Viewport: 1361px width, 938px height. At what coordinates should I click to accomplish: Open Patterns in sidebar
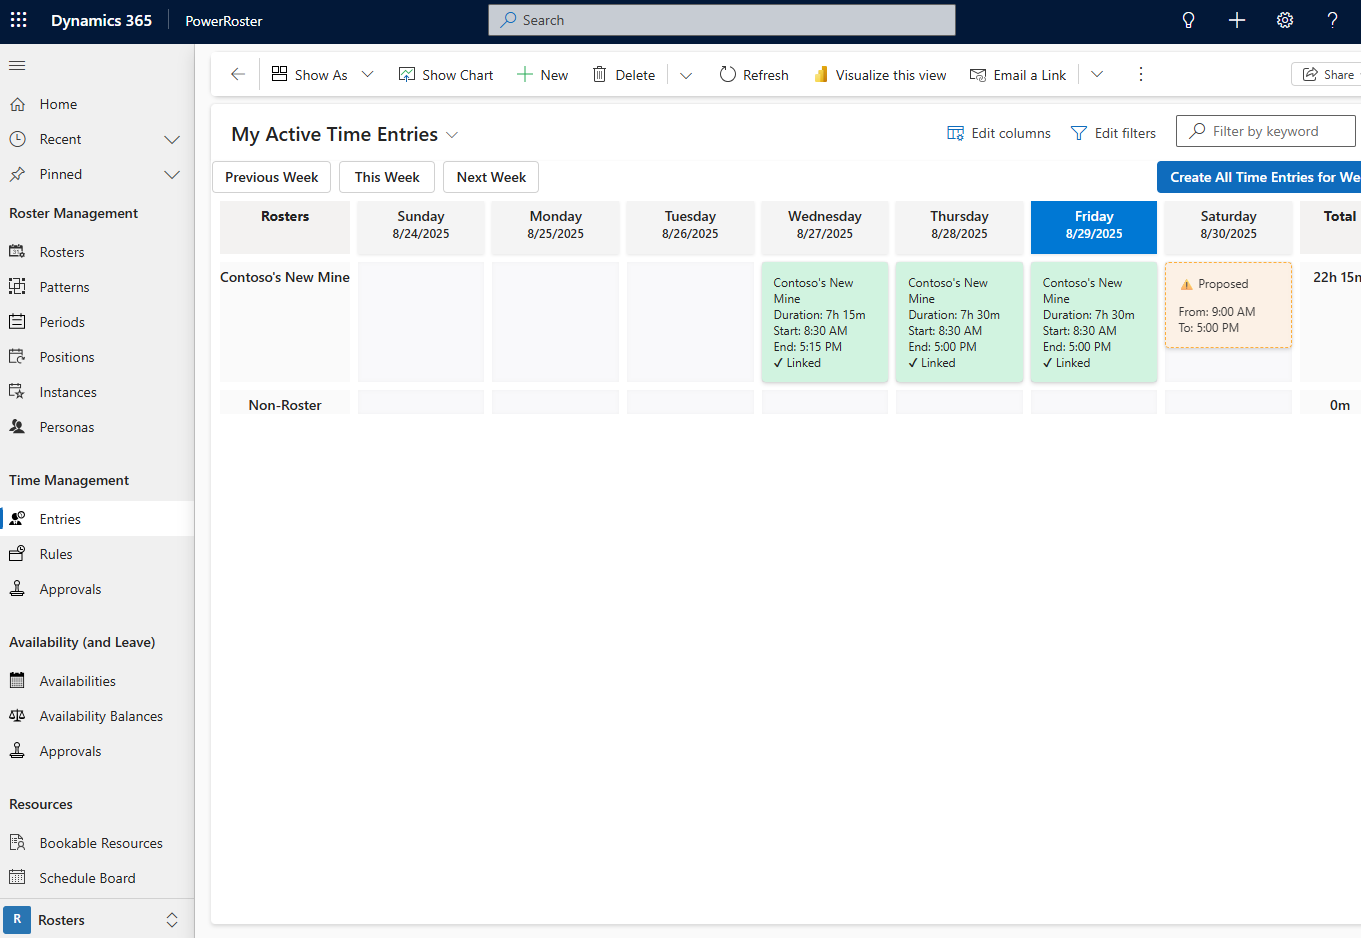point(97,287)
